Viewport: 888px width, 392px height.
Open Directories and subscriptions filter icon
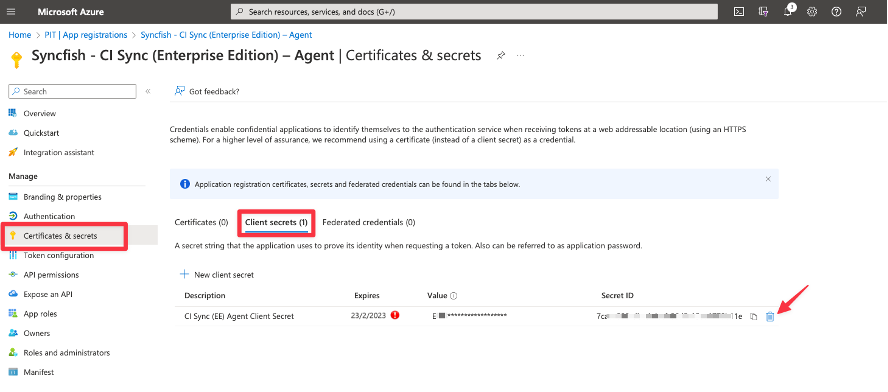763,11
